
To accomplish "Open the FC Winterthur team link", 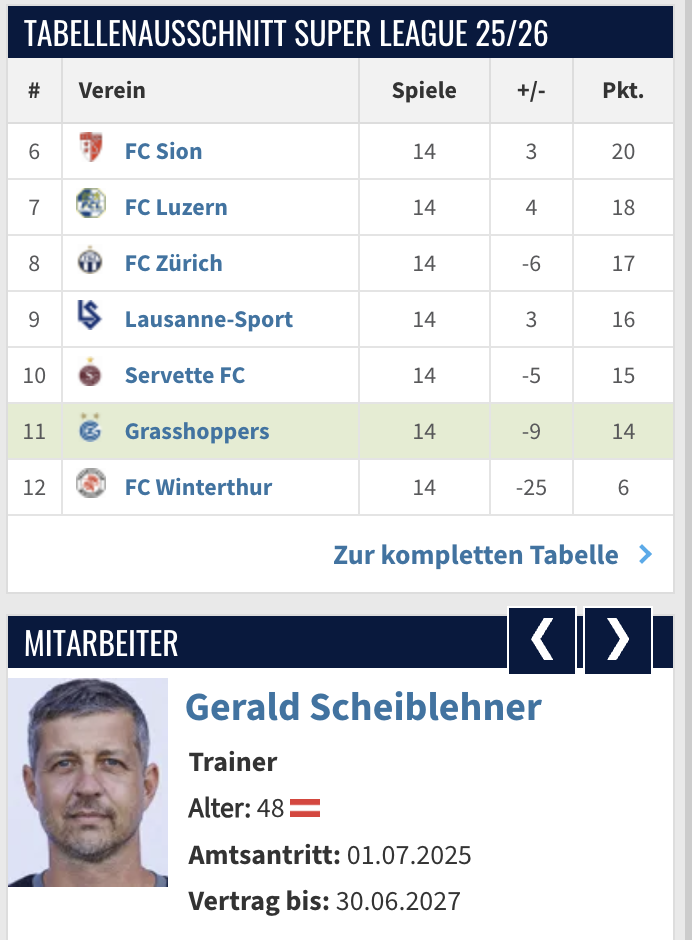I will pyautogui.click(x=198, y=487).
